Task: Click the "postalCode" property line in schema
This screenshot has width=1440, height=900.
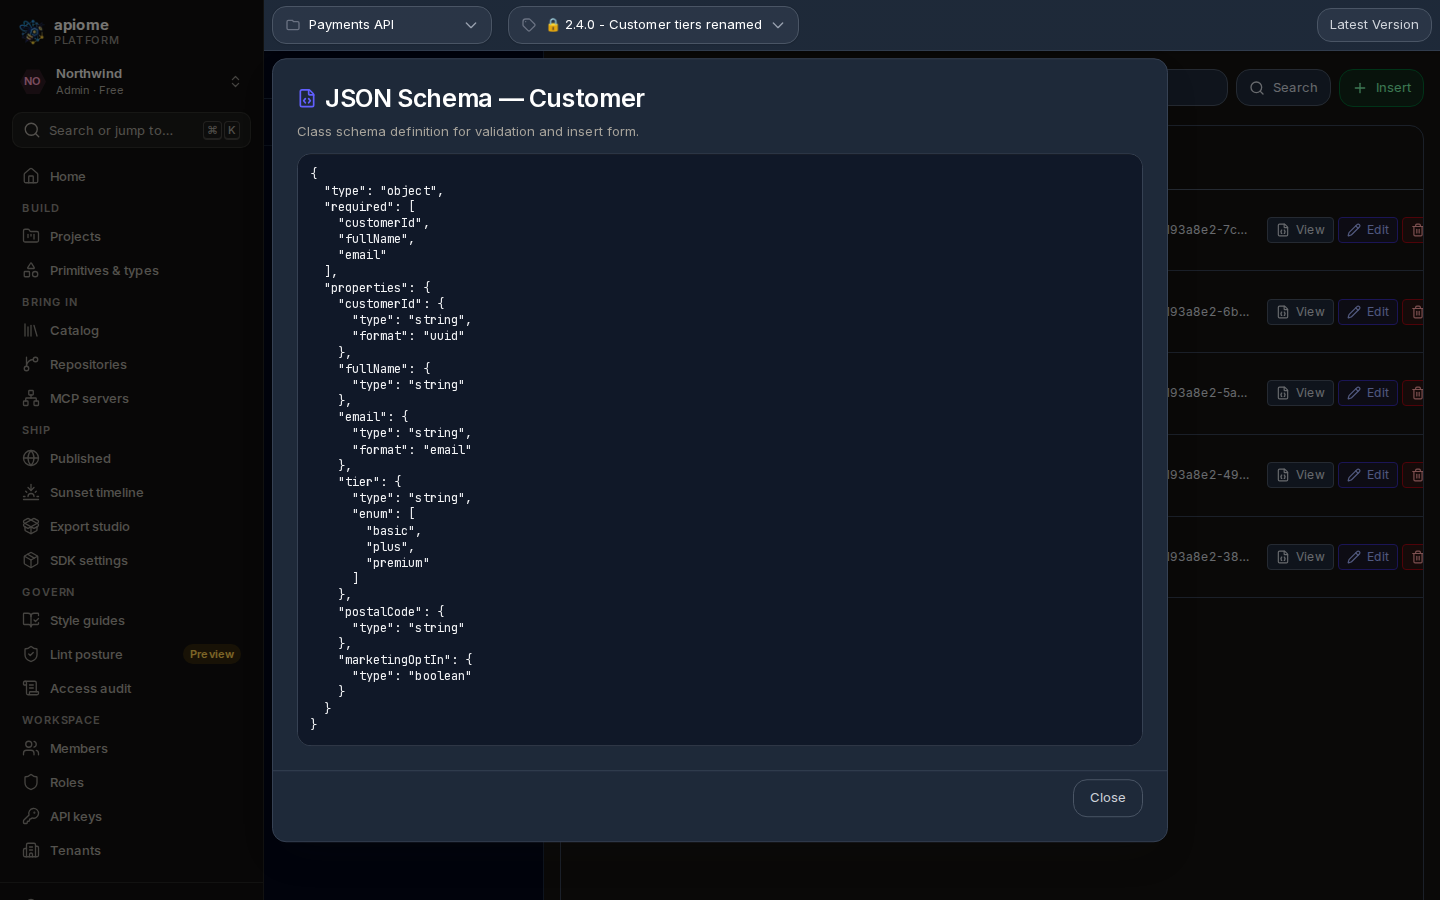Action: point(391,611)
